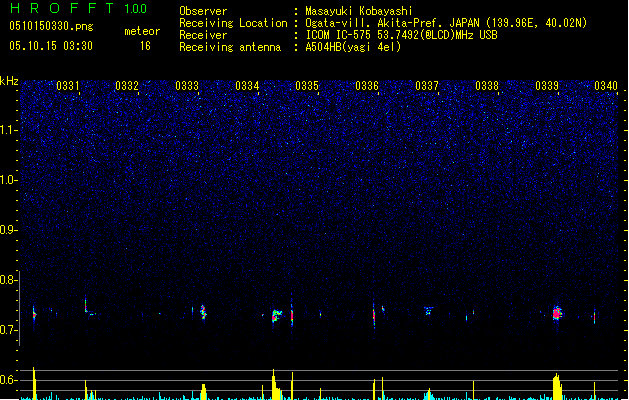The height and width of the screenshot is (400, 629).
Task: Click the 0332 time marker
Action: click(x=127, y=86)
